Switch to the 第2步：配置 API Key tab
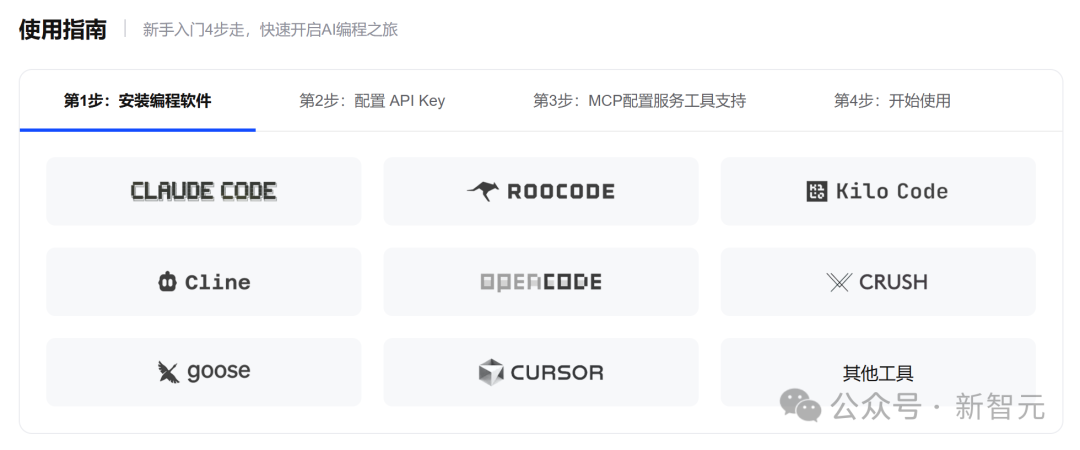The height and width of the screenshot is (450, 1080). coord(372,101)
